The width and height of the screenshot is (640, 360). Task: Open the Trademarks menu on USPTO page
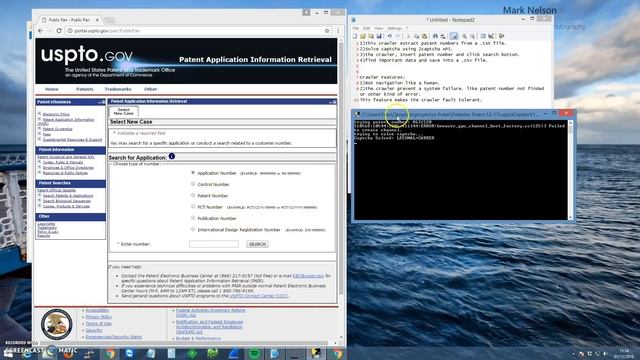pos(118,89)
